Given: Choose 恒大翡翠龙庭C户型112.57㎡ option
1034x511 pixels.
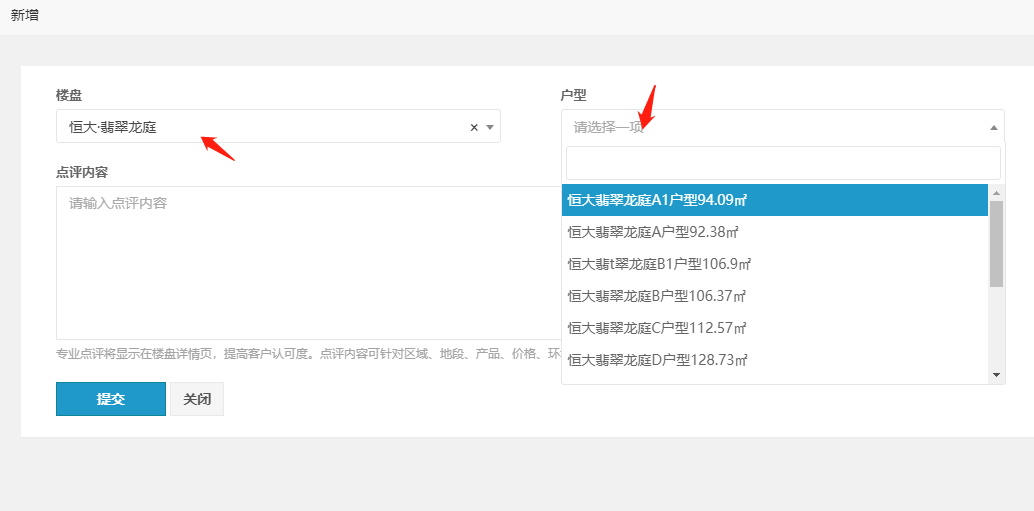Looking at the screenshot, I should (774, 328).
